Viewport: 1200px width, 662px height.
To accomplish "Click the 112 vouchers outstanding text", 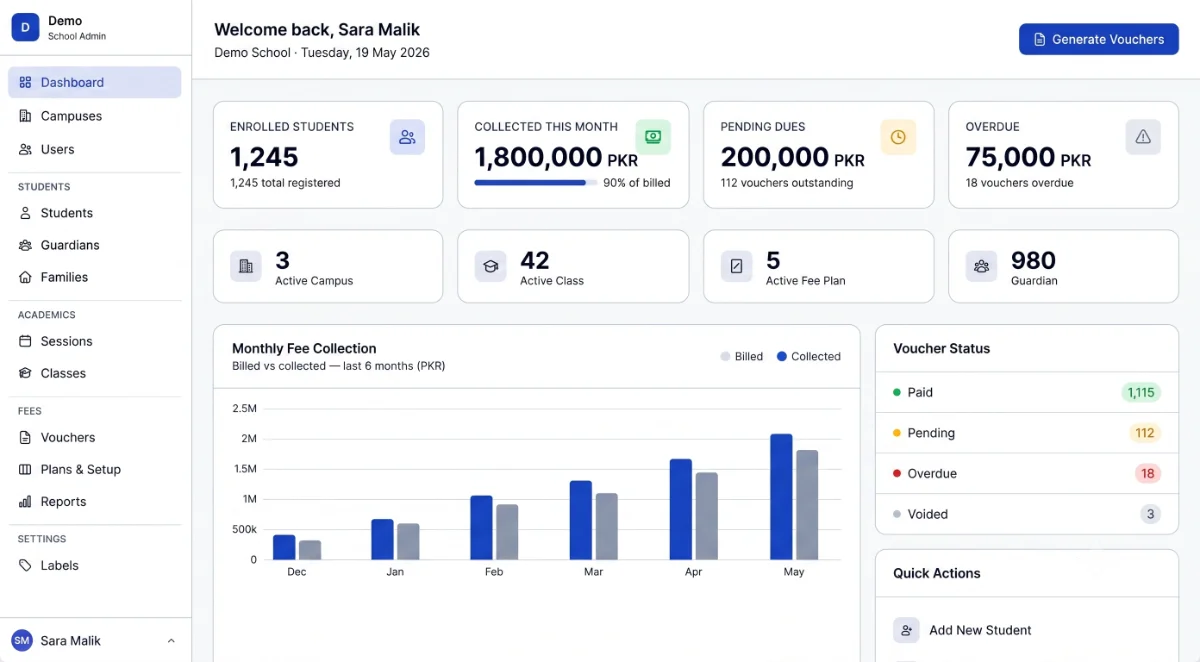I will tap(787, 183).
